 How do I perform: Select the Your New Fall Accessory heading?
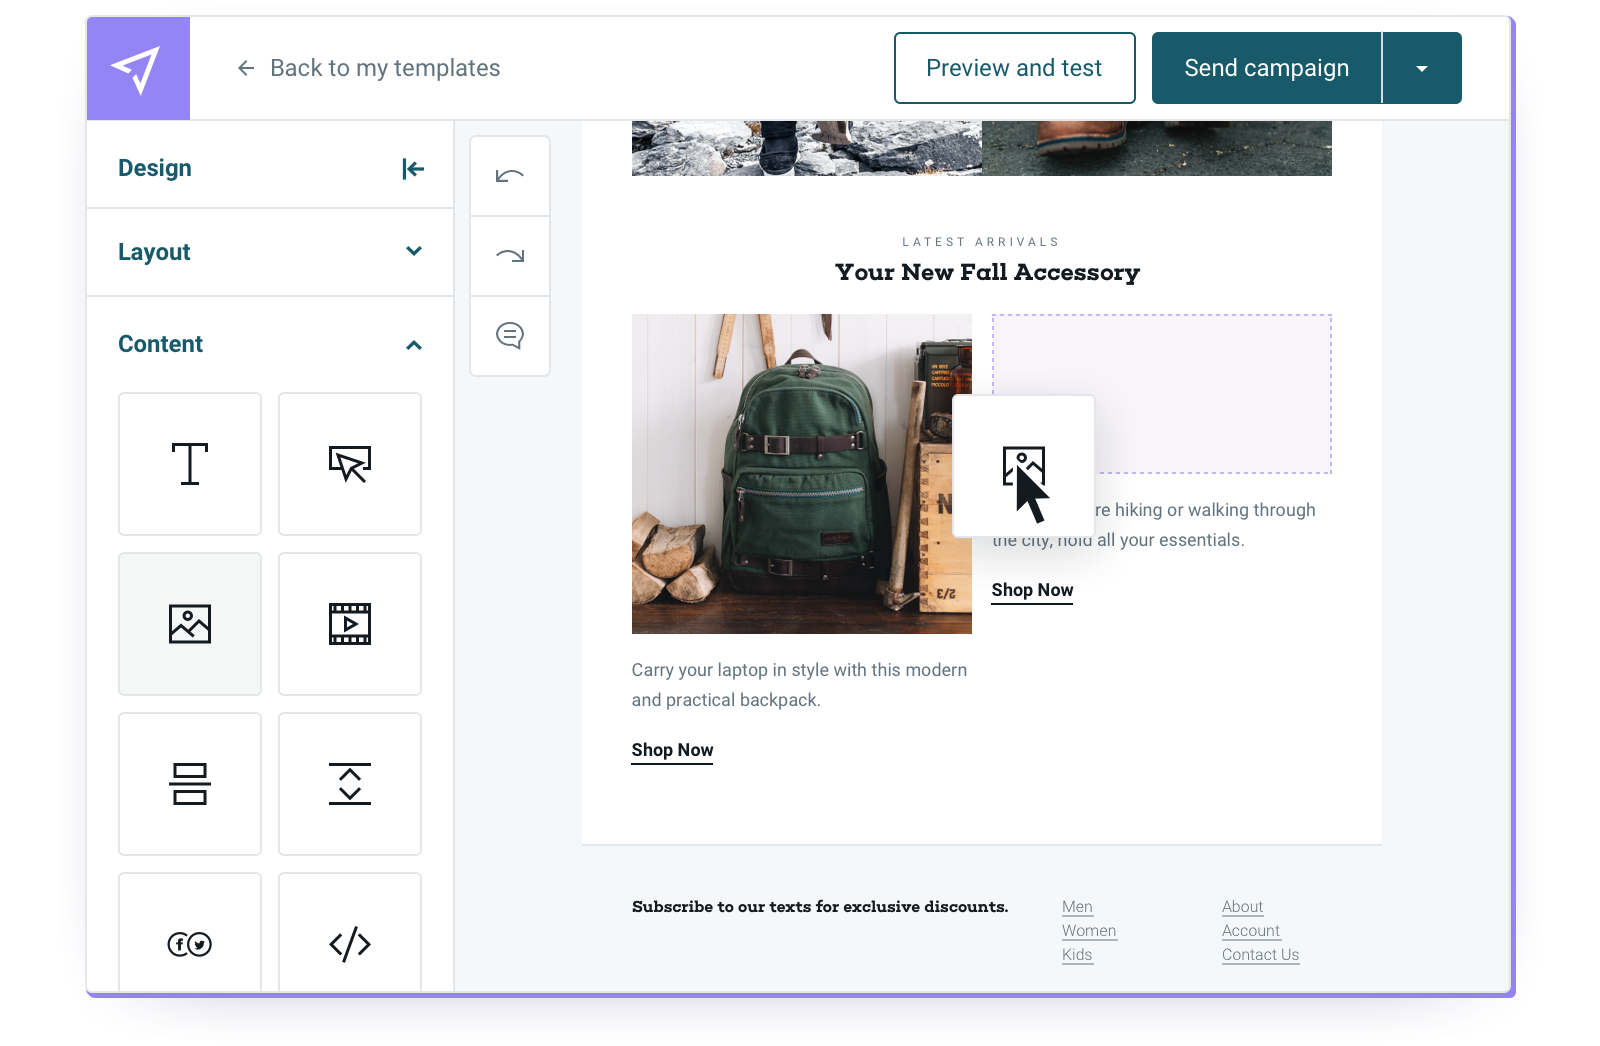pyautogui.click(x=987, y=272)
